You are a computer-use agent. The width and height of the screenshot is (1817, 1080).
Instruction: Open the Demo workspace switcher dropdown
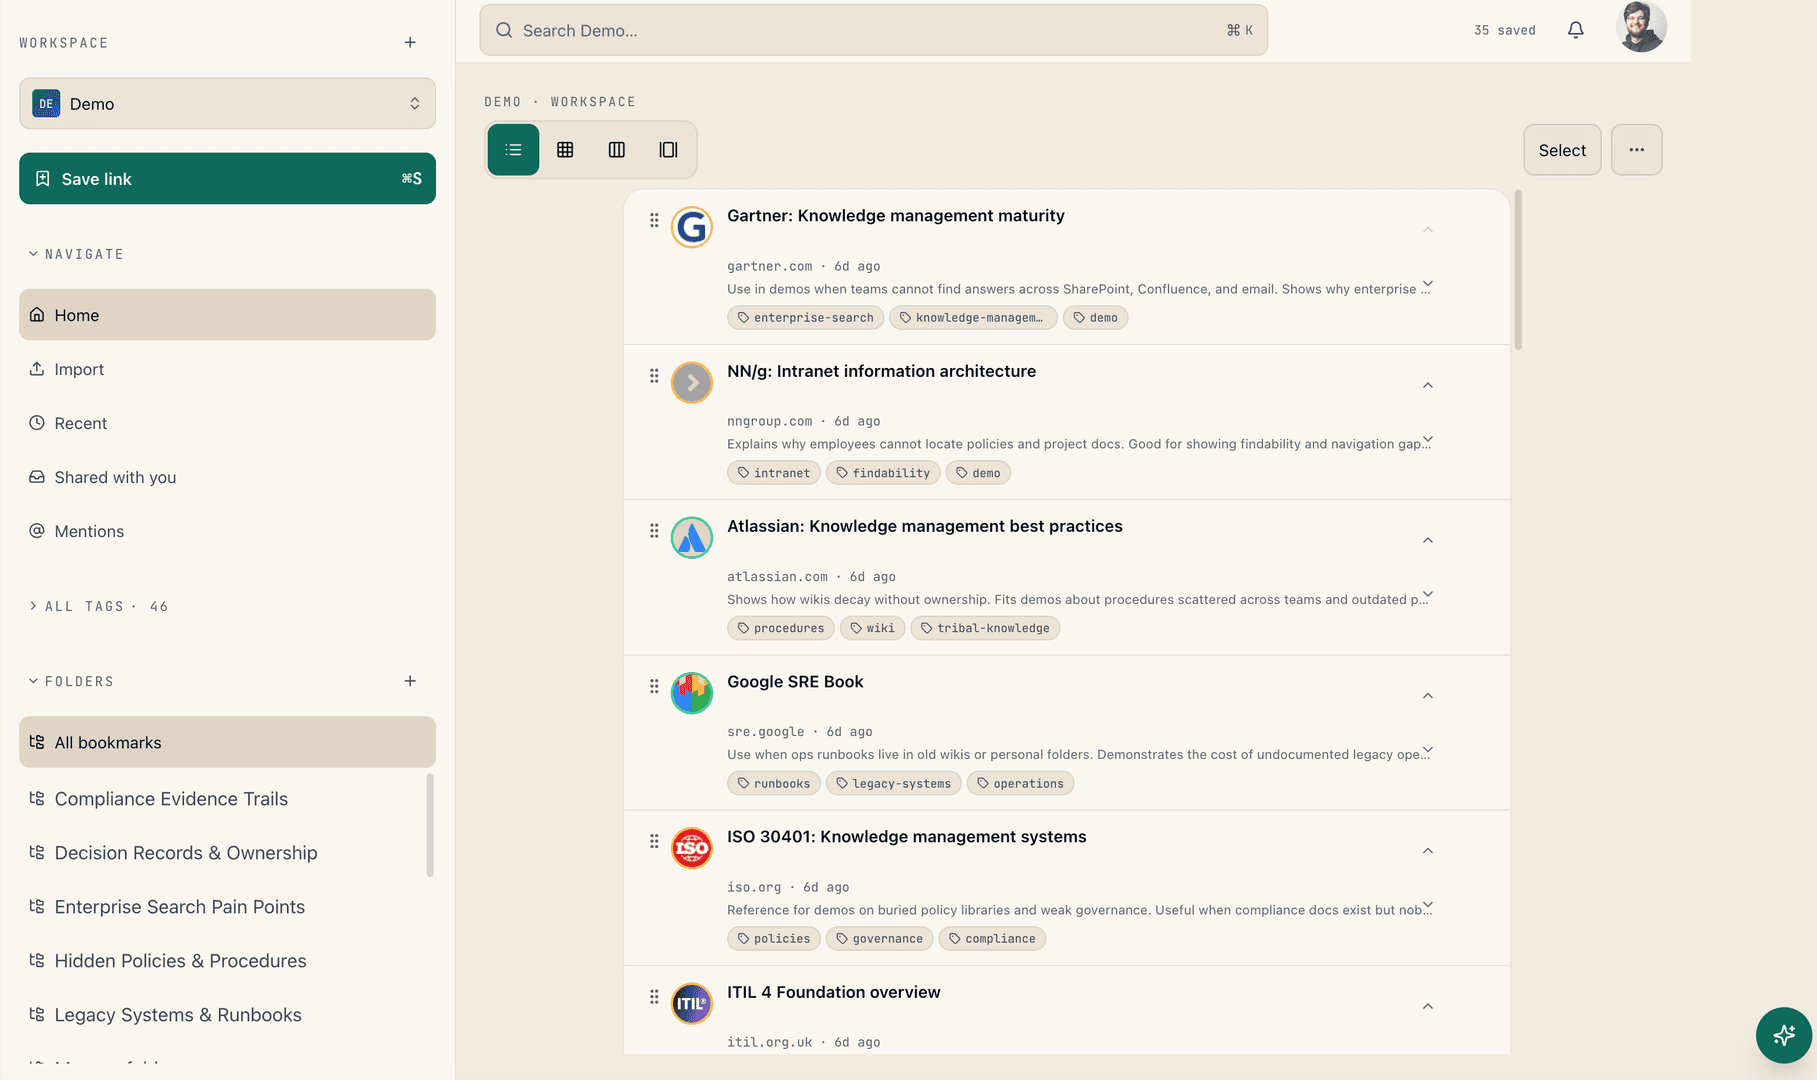coord(227,104)
